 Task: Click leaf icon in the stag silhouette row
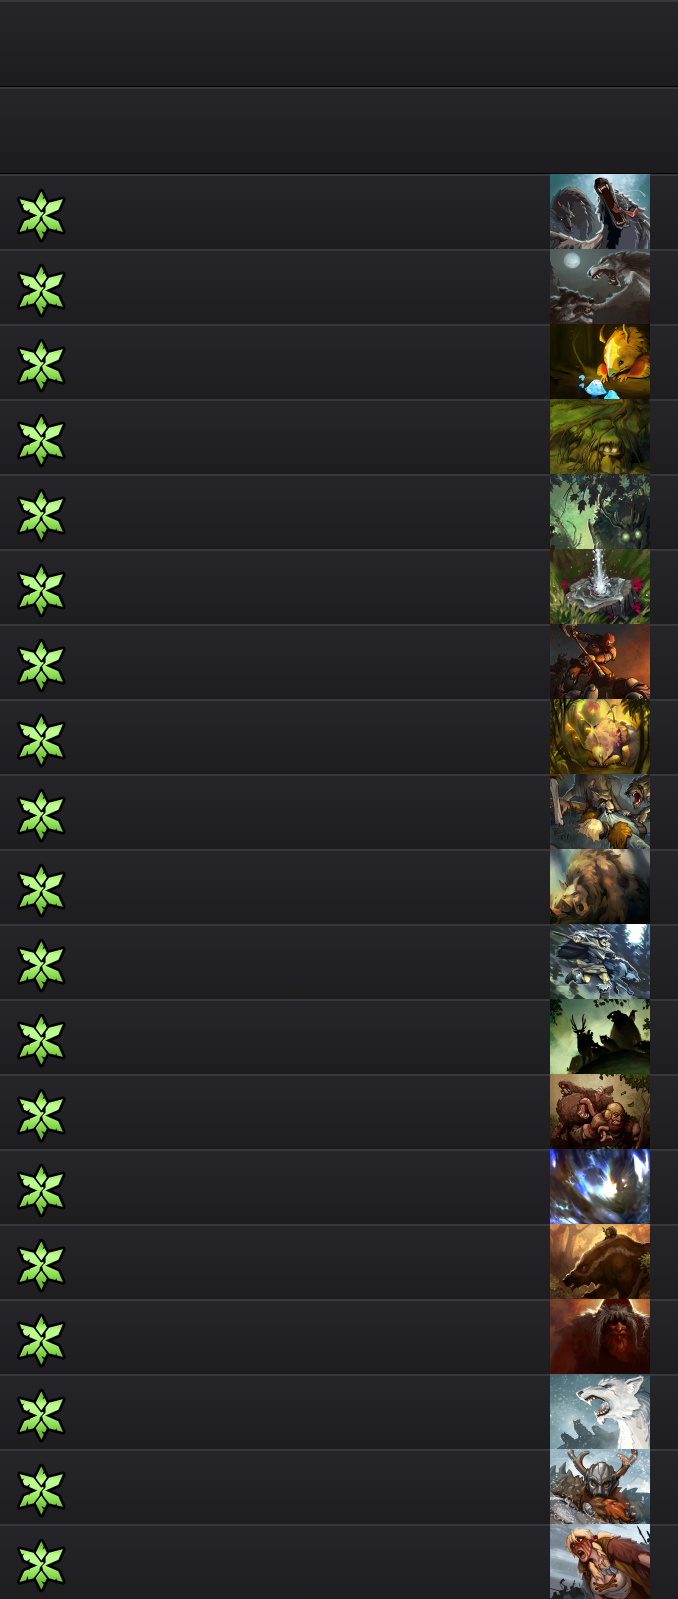[x=41, y=1040]
